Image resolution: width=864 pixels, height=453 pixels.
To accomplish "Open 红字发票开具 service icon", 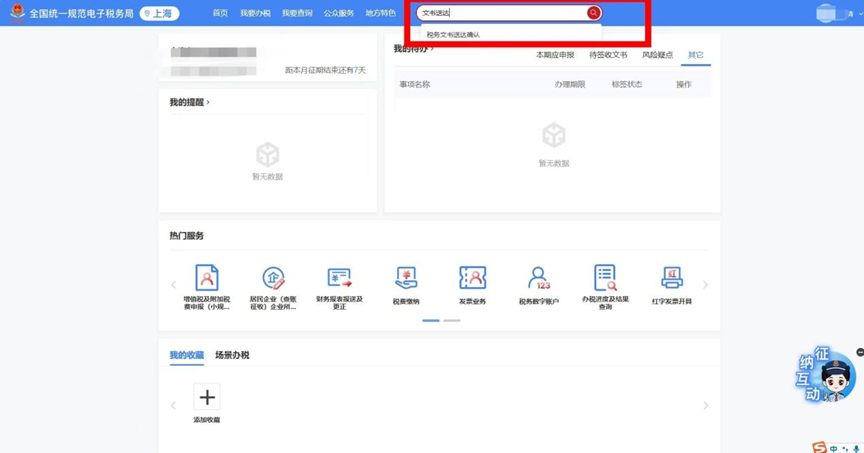I will (x=671, y=278).
